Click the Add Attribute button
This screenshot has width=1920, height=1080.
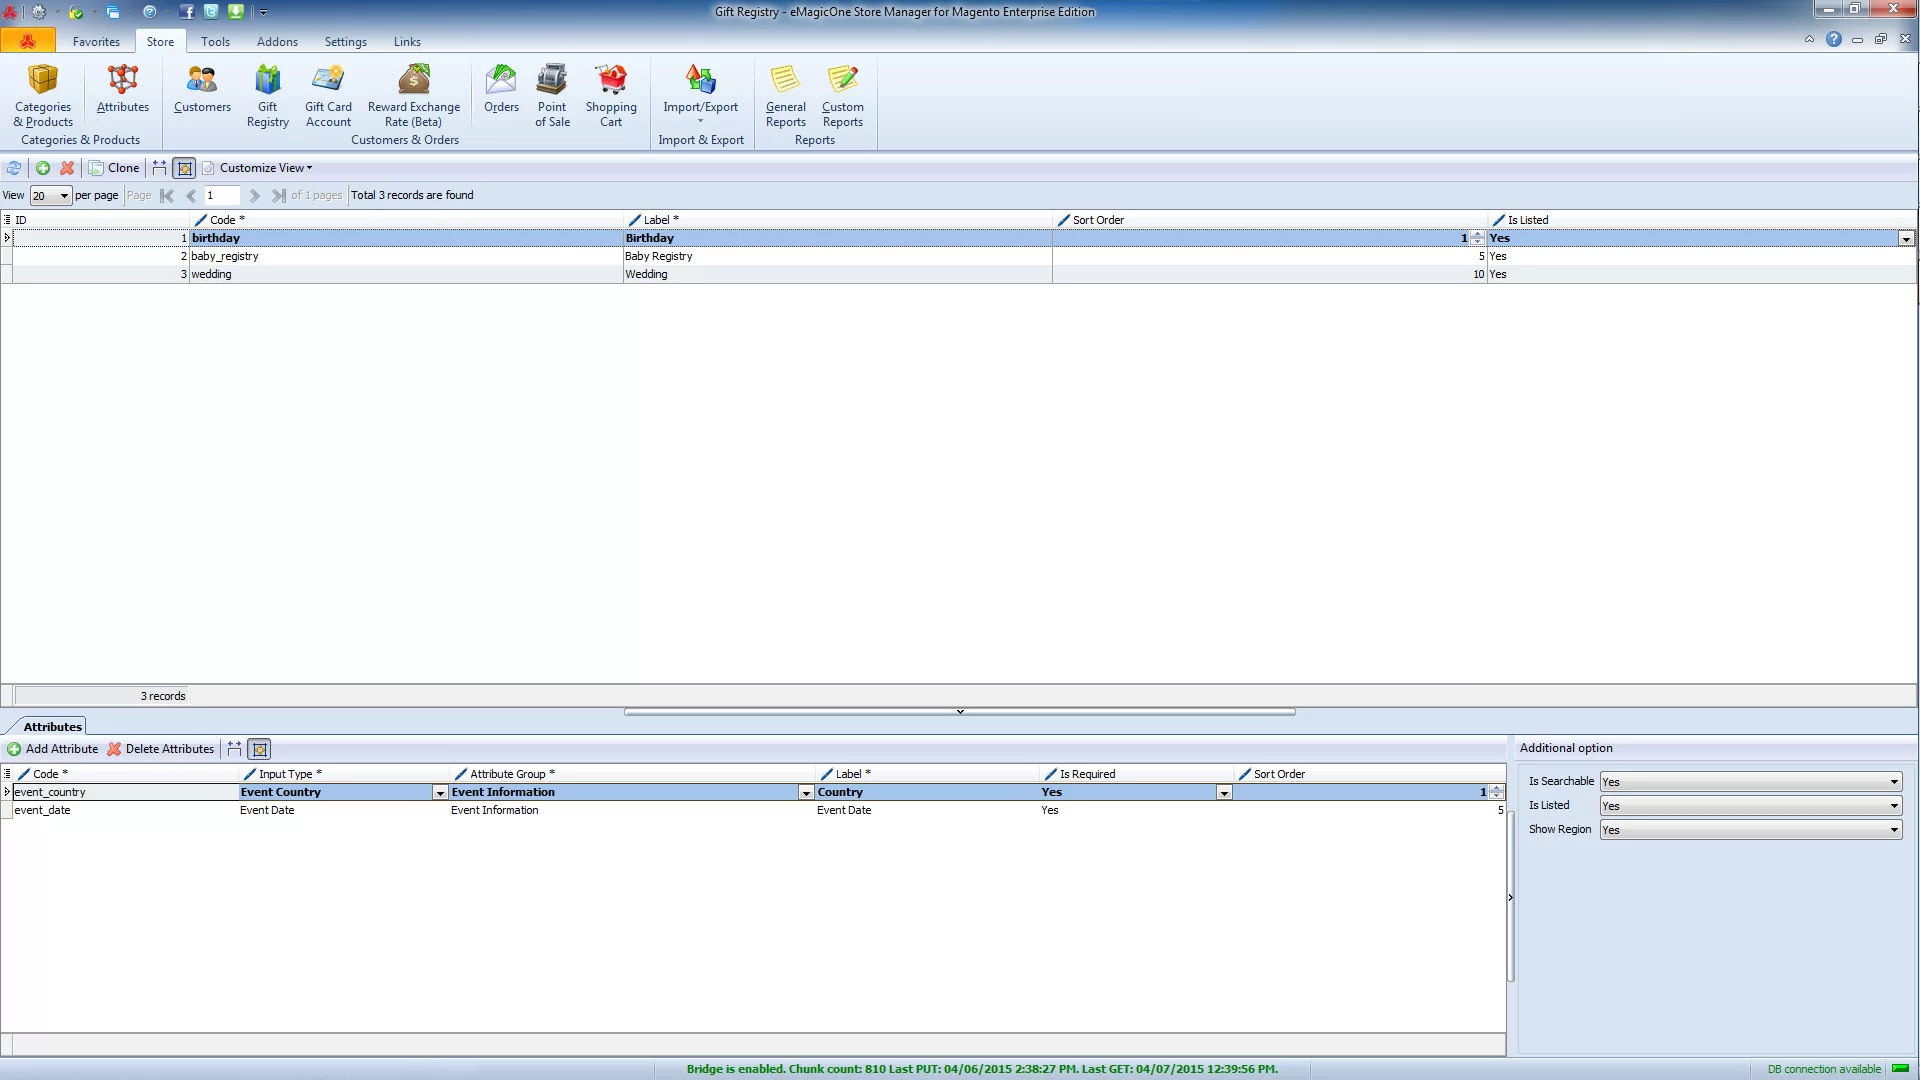click(x=53, y=749)
